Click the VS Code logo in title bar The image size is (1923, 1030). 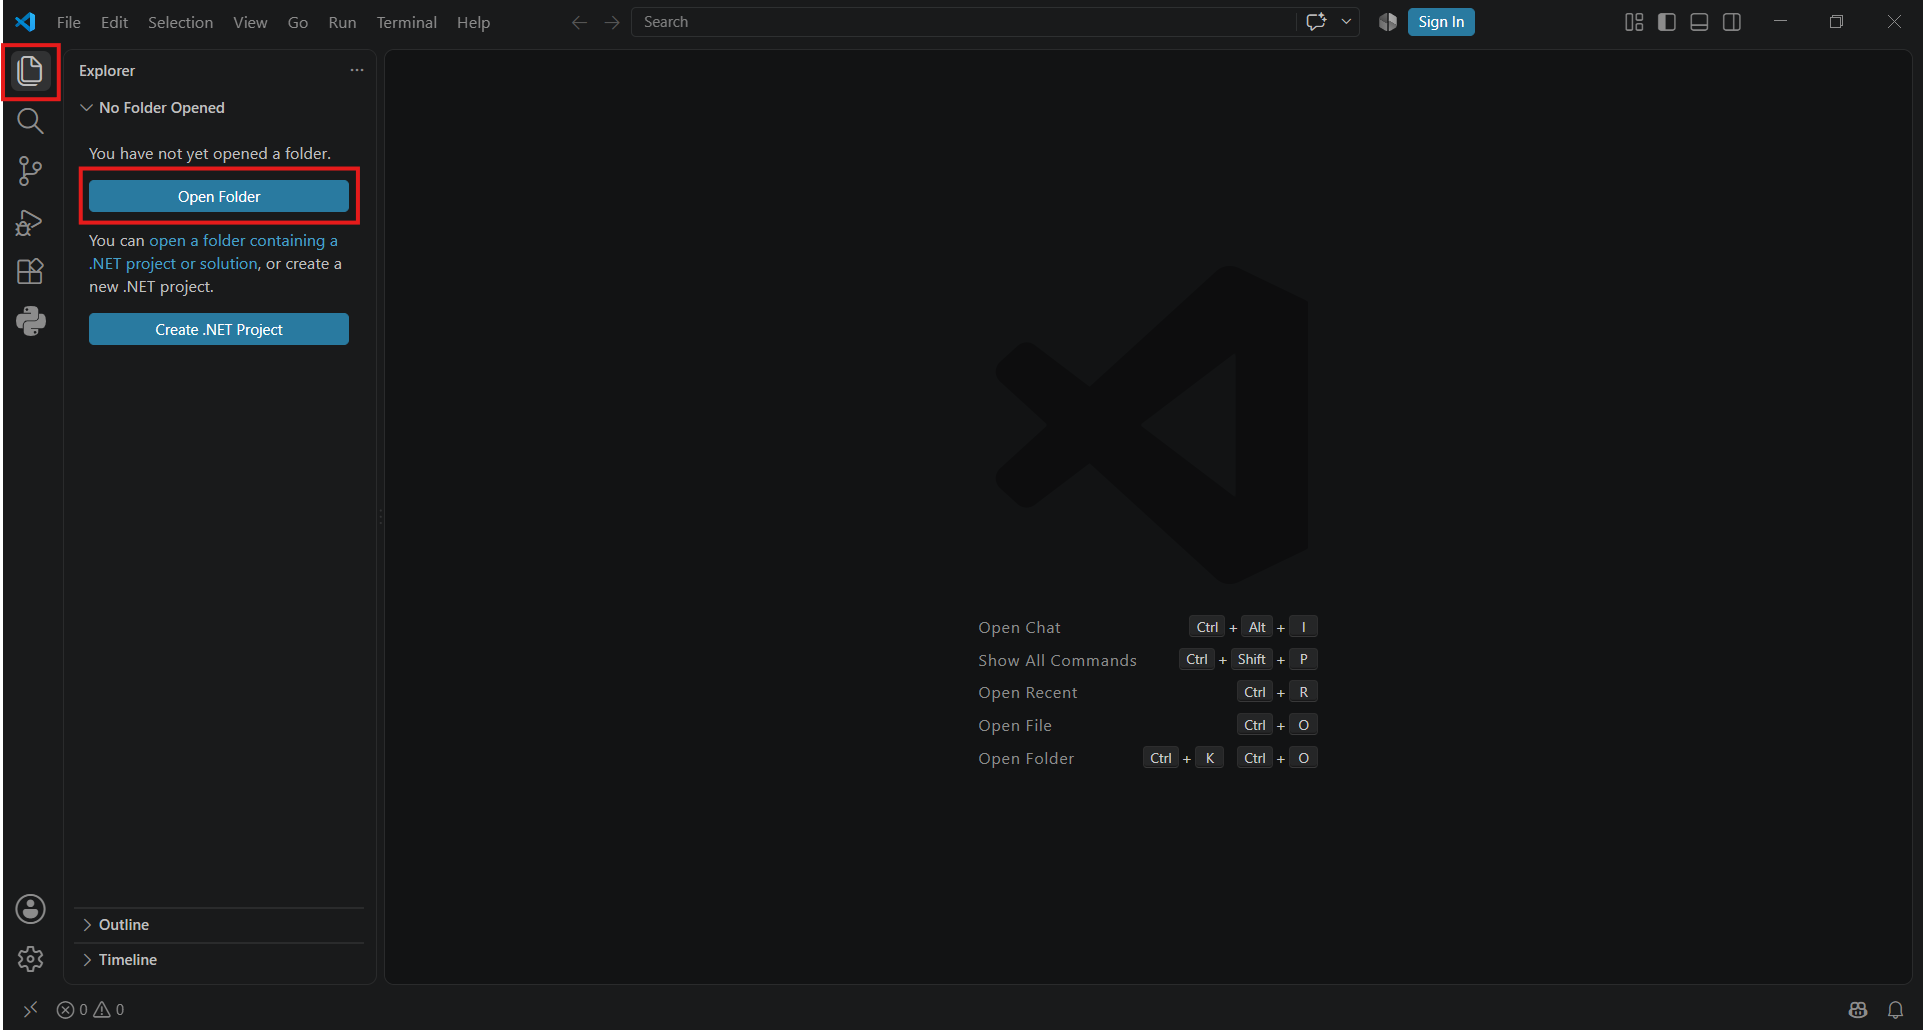[25, 22]
